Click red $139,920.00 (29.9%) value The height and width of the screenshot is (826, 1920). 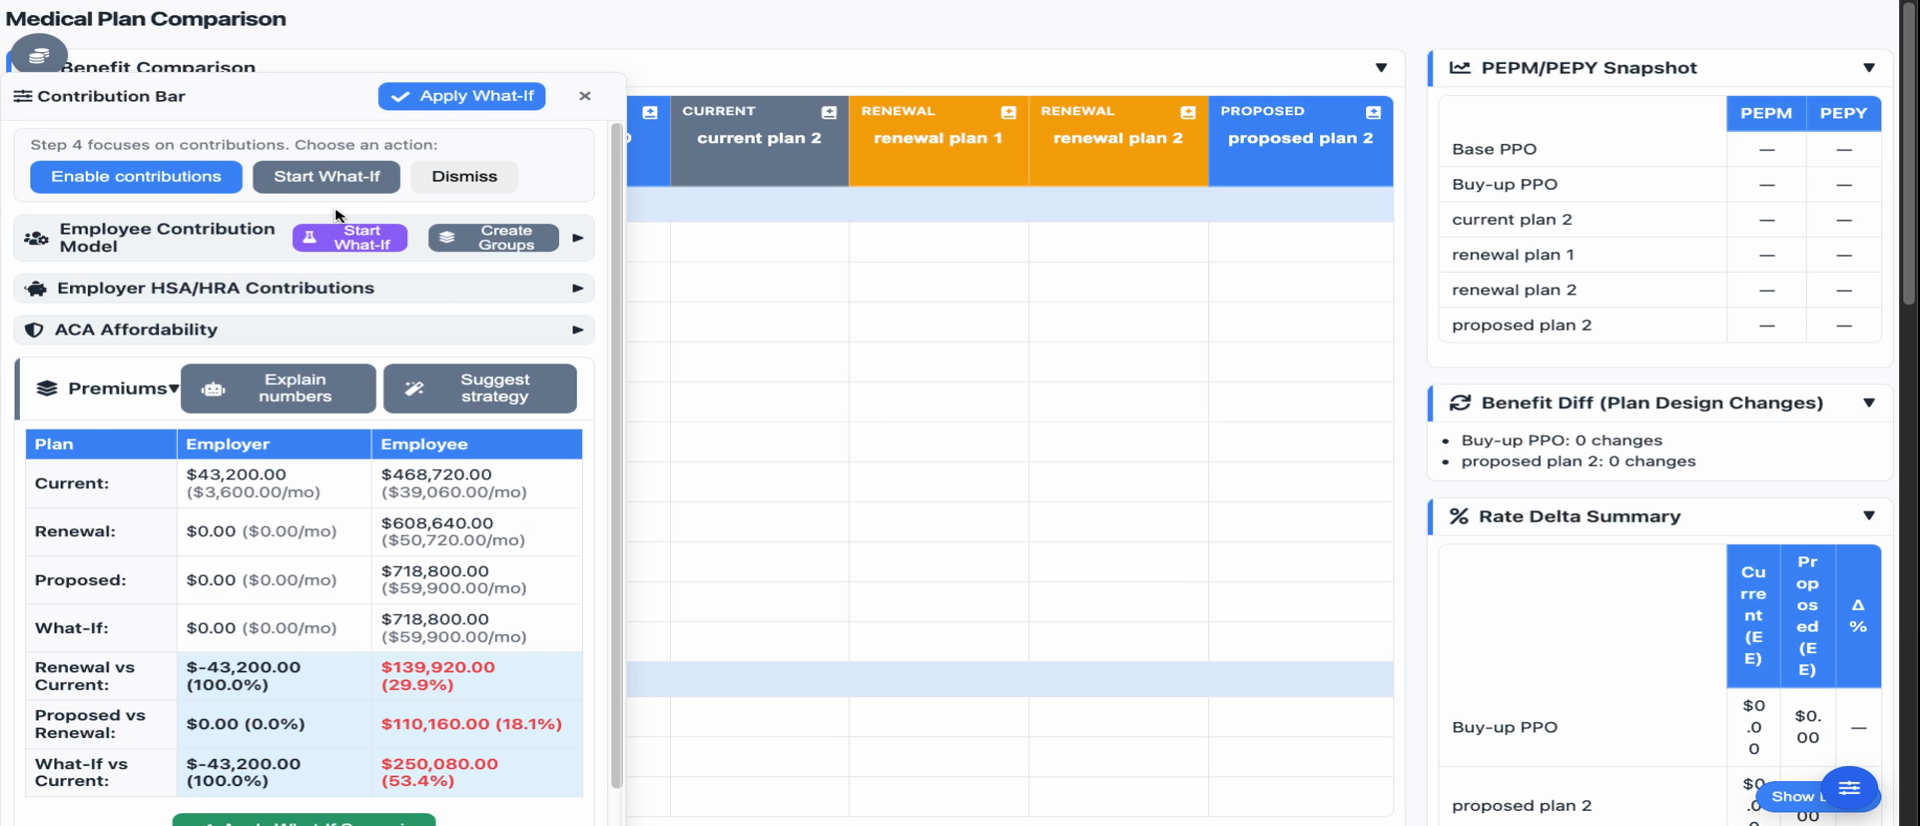(438, 676)
